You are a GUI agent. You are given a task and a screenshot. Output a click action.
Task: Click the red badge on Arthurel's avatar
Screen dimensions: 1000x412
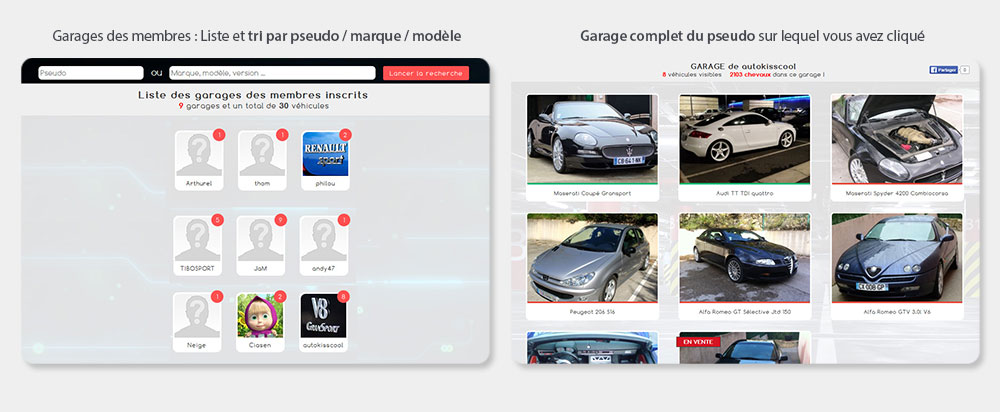pos(219,135)
